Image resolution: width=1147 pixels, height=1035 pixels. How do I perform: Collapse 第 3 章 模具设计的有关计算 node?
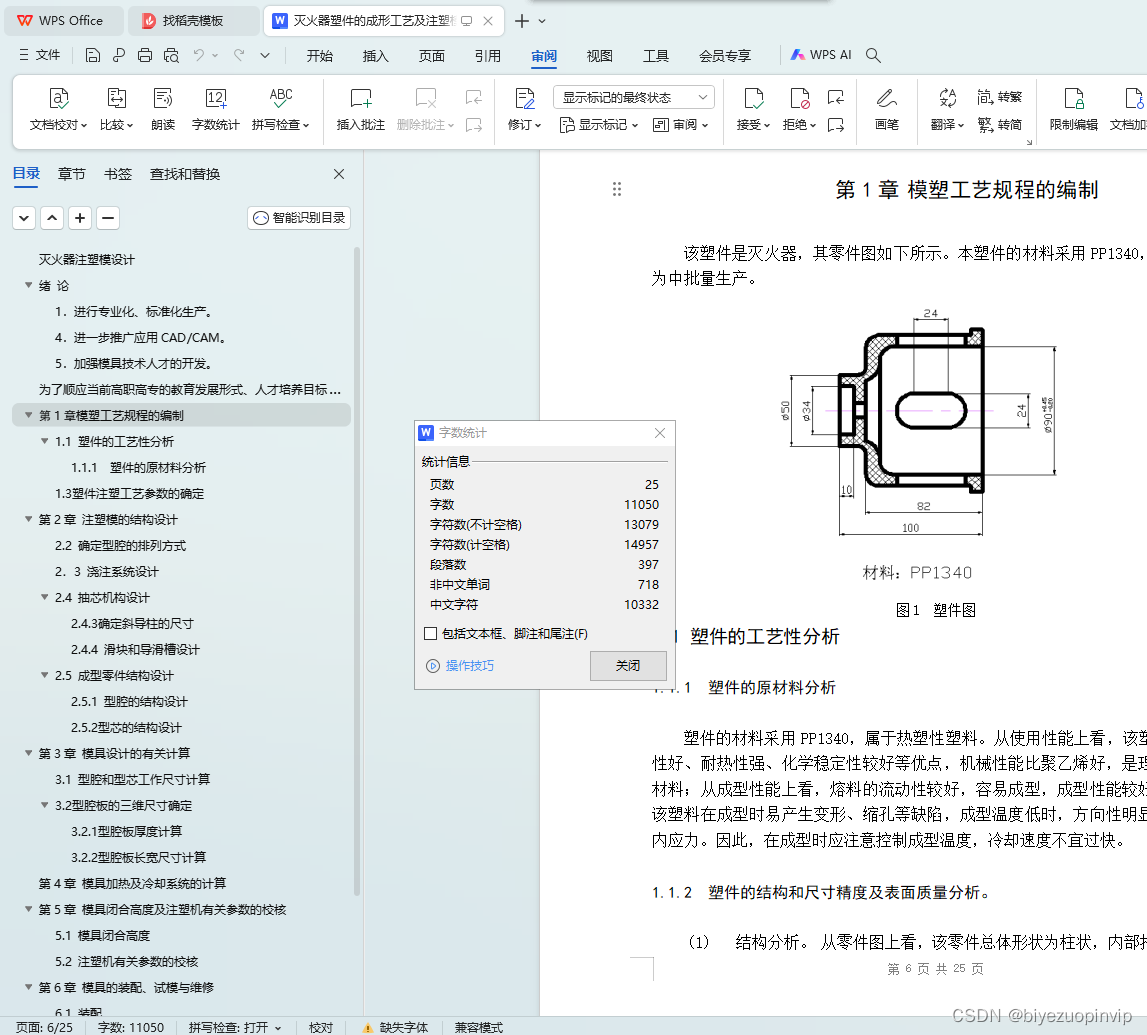click(29, 753)
